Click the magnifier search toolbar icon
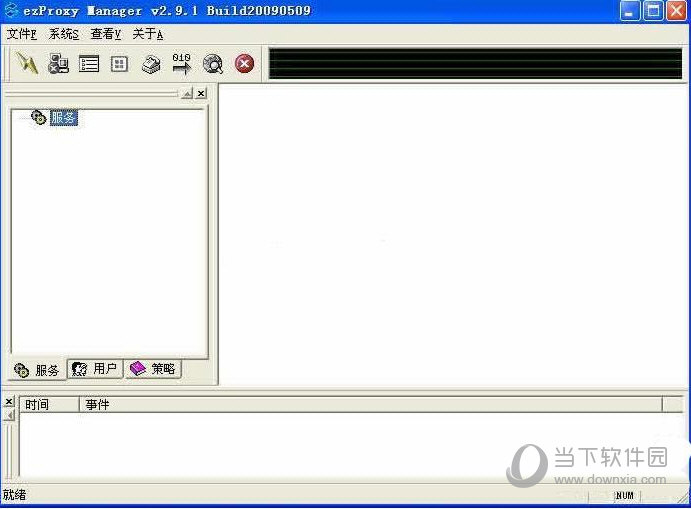The image size is (691, 509). (x=213, y=64)
